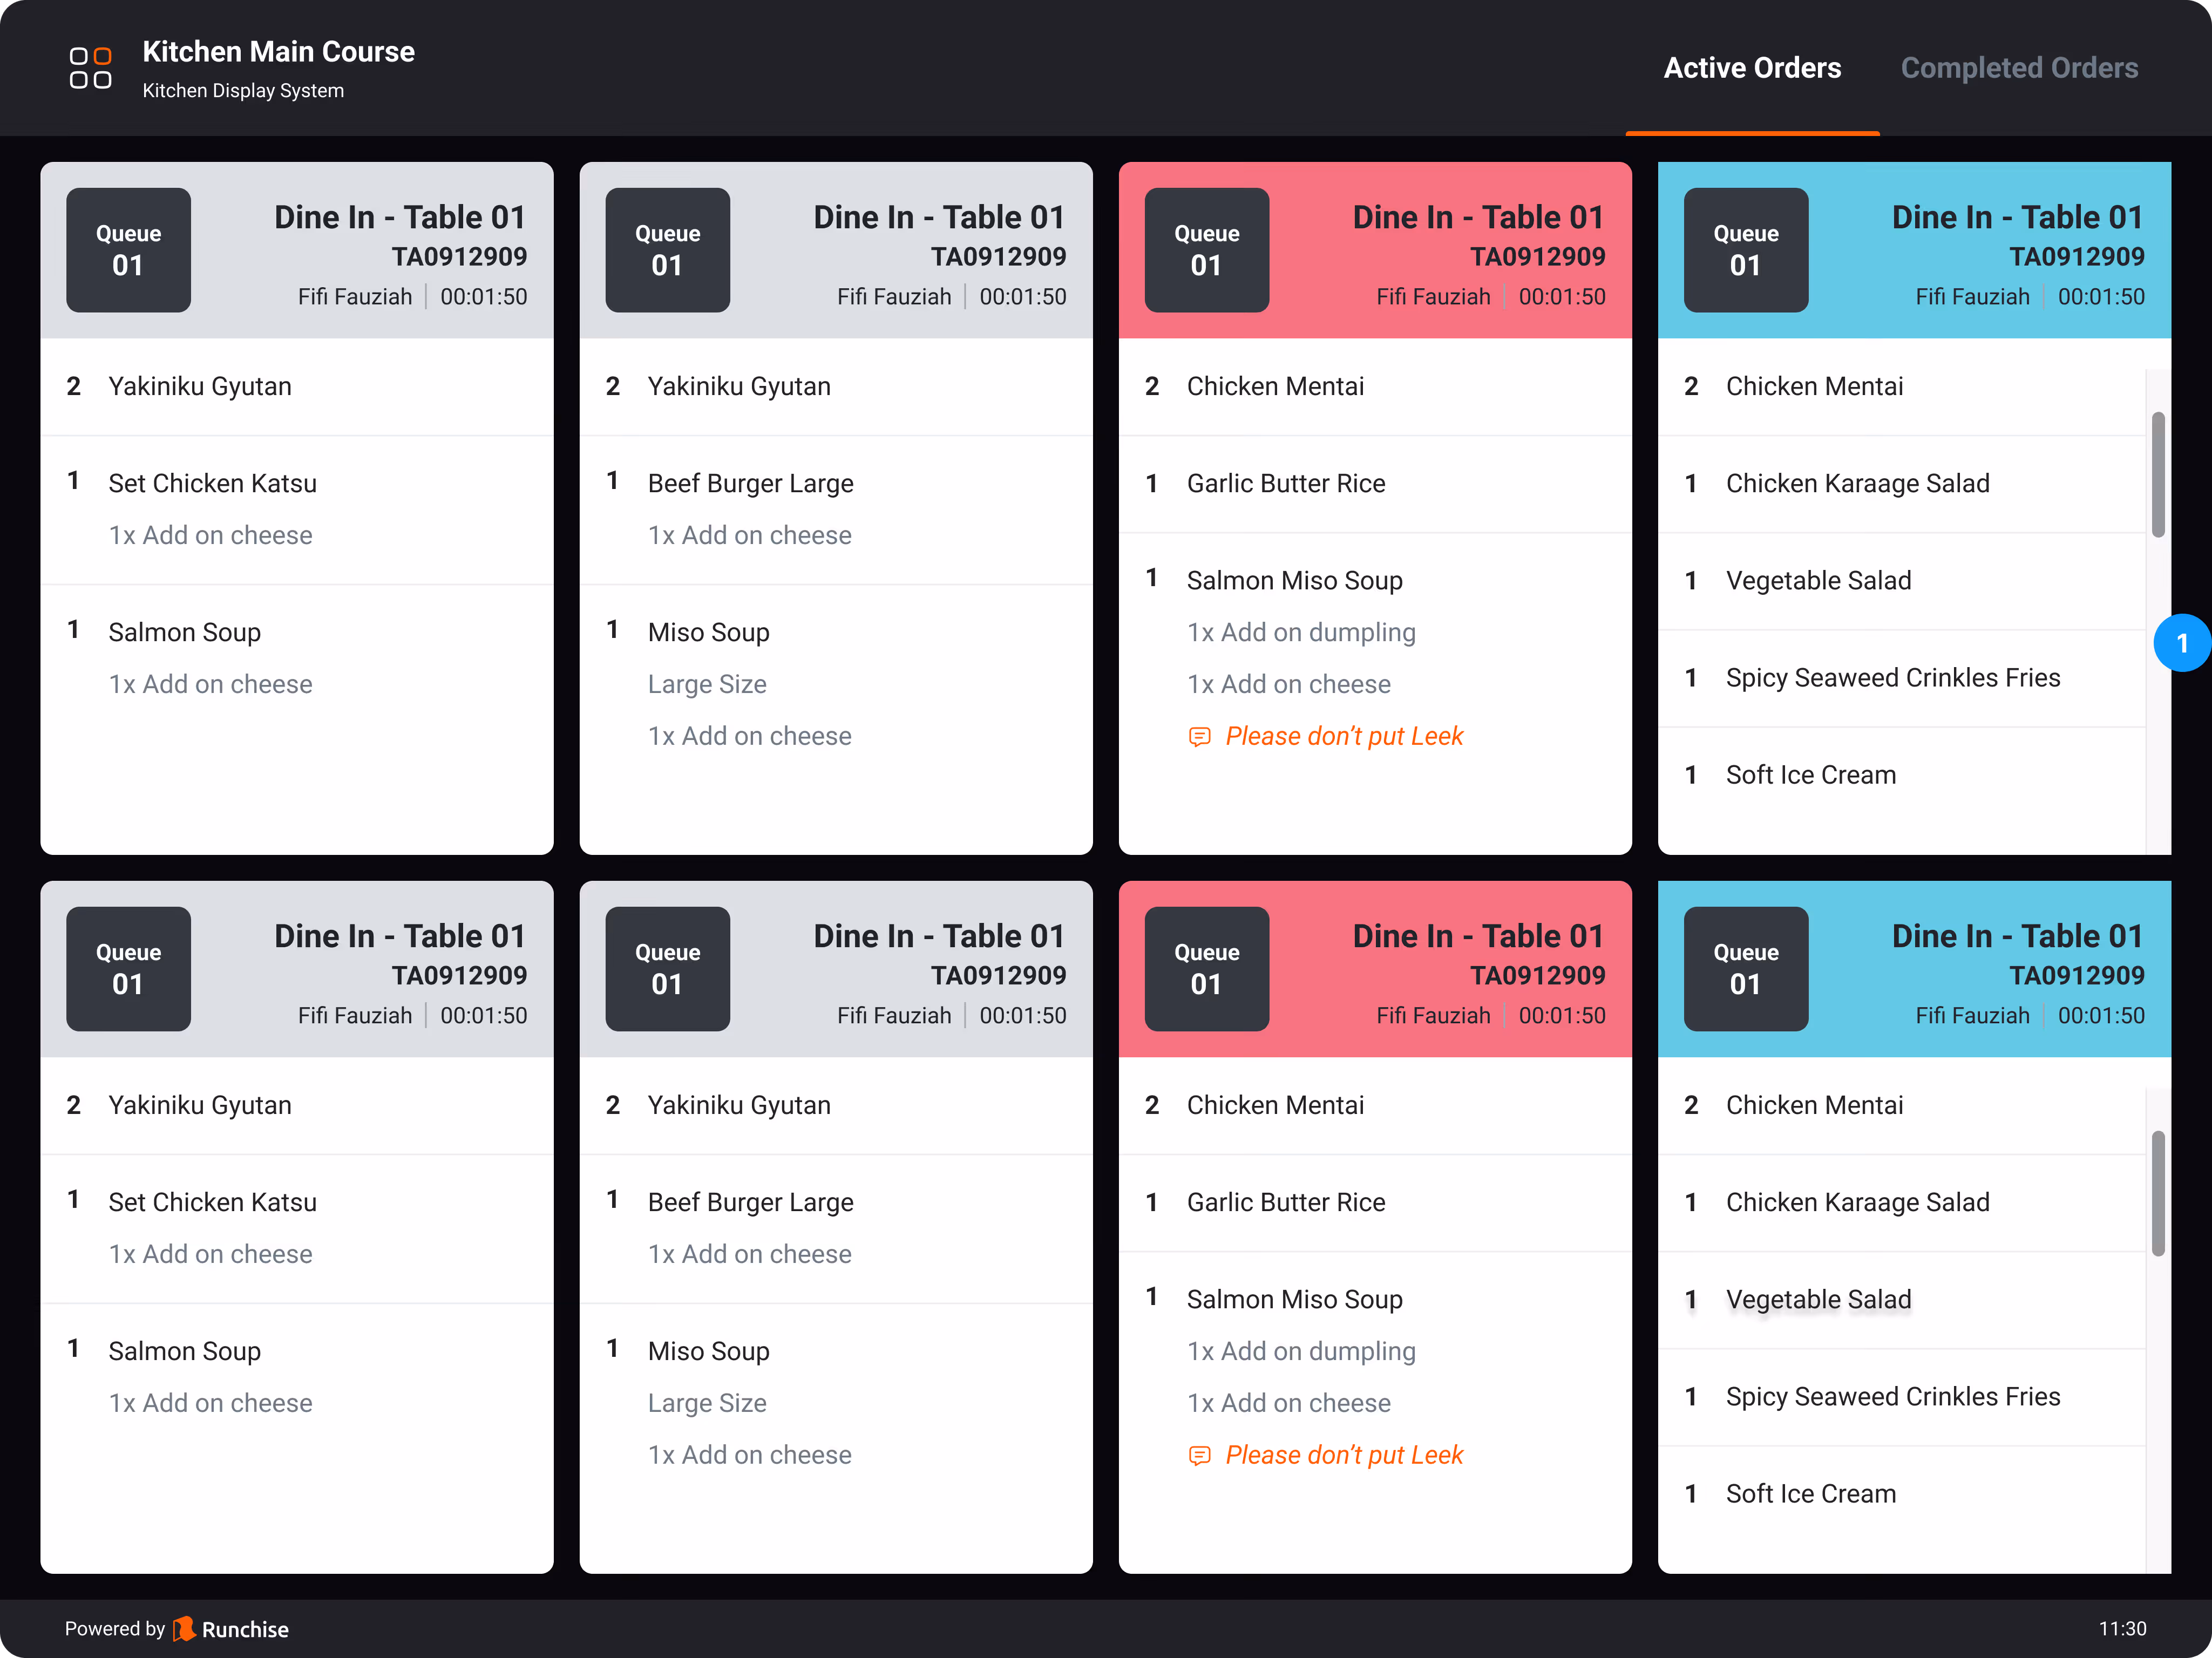Select Garlic Butter Rice in bottom red card
This screenshot has width=2212, height=1658.
coord(1285,1202)
